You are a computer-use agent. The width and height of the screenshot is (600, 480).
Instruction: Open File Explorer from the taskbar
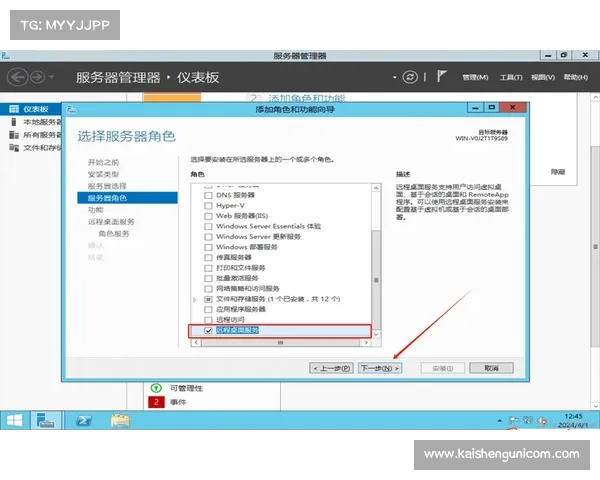120,420
